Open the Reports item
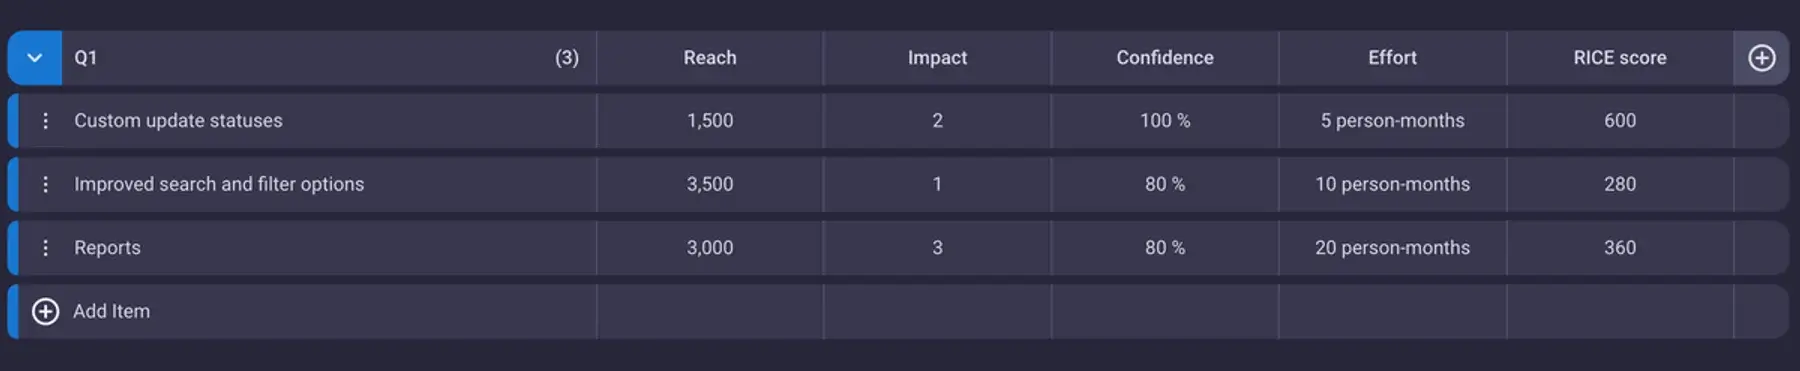This screenshot has height=371, width=1800. point(107,248)
